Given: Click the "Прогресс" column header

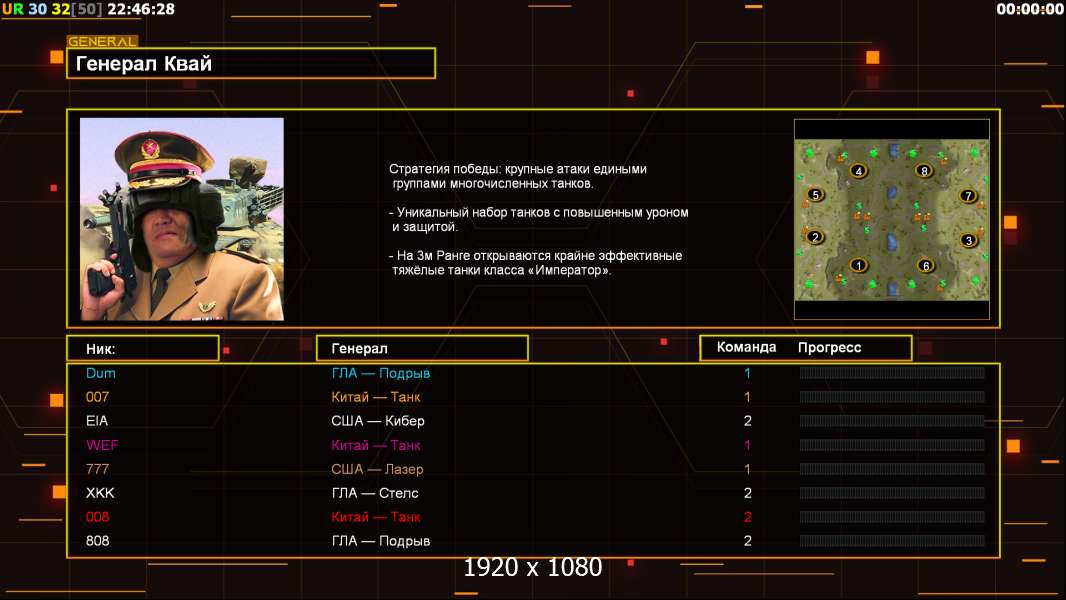Looking at the screenshot, I should click(829, 348).
